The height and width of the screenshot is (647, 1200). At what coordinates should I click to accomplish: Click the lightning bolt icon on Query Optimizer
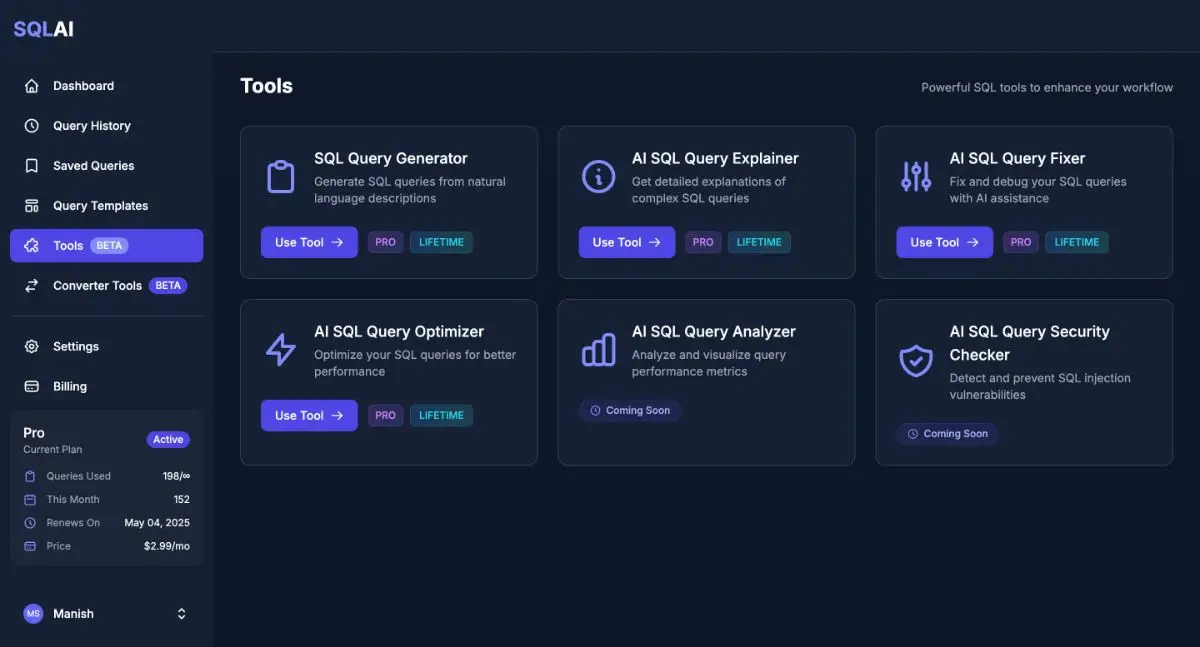(281, 350)
